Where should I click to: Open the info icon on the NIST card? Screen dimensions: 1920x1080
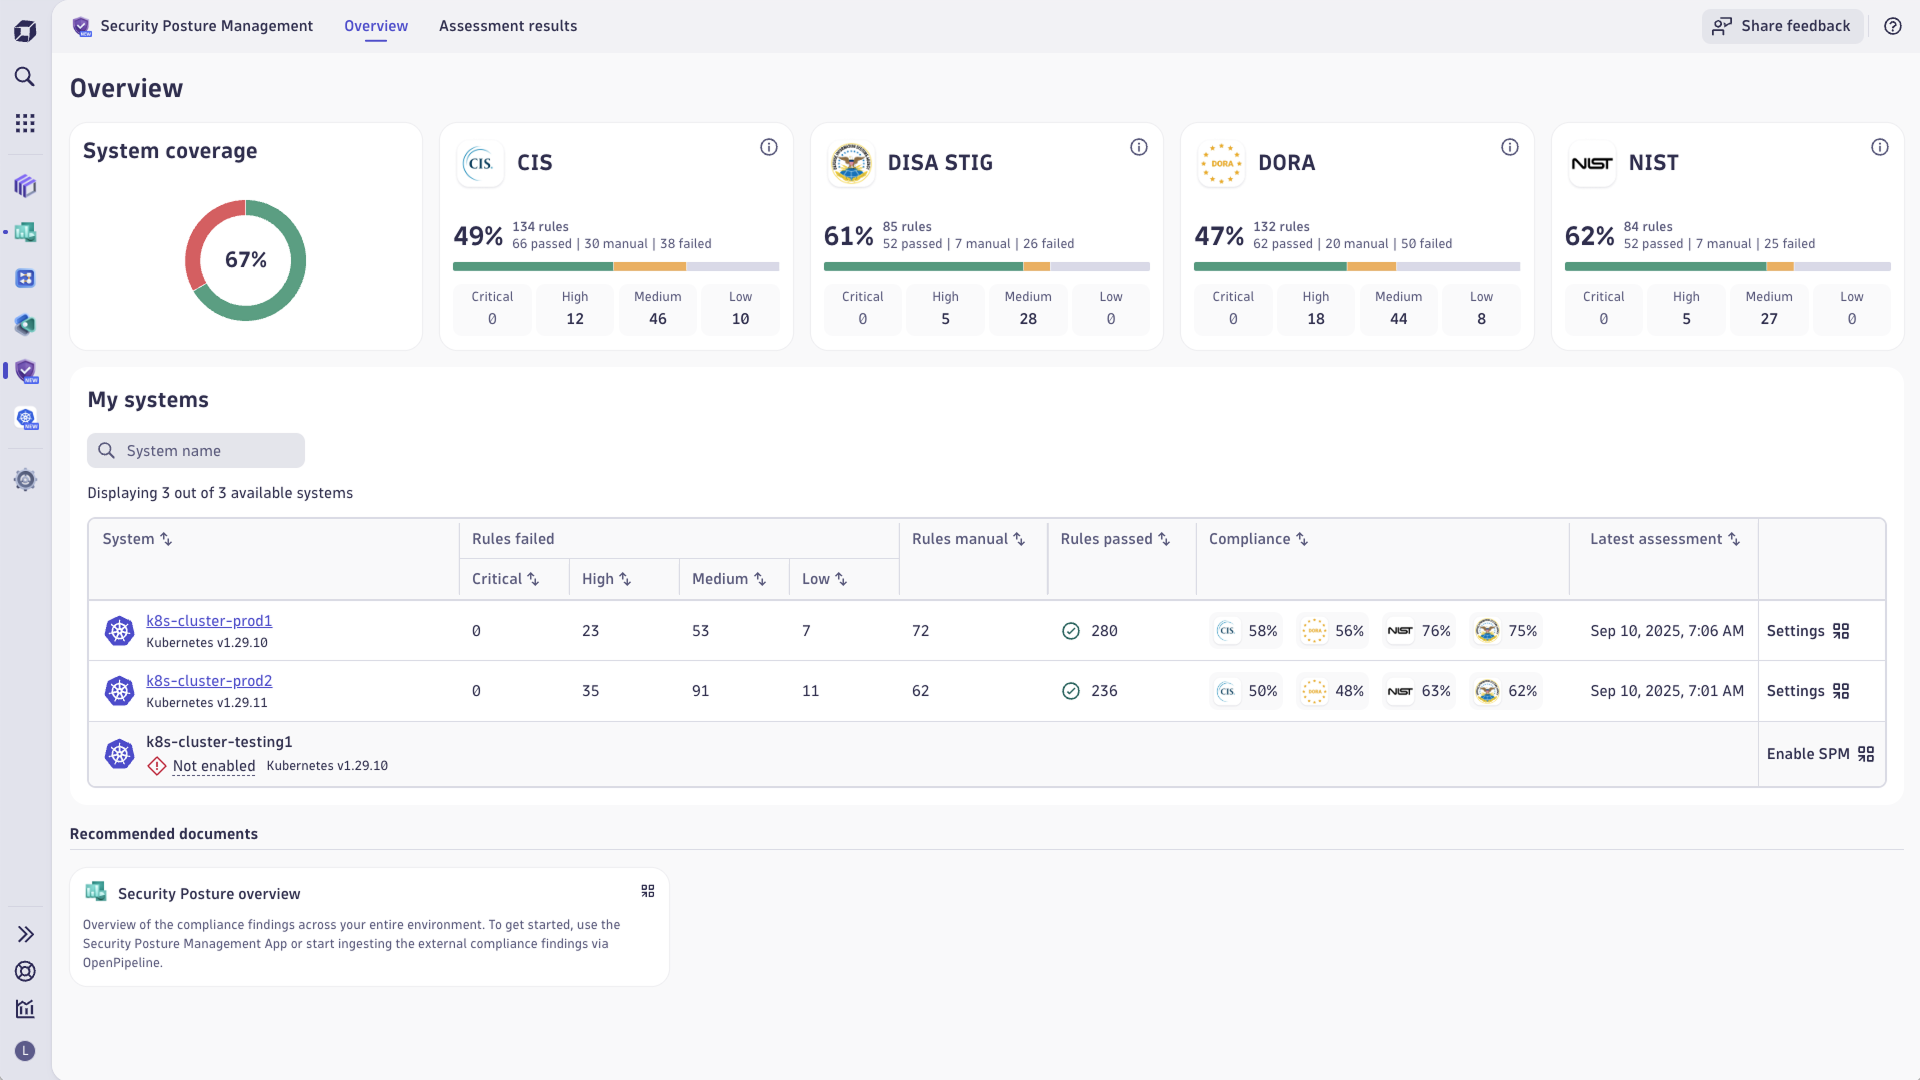coord(1880,146)
